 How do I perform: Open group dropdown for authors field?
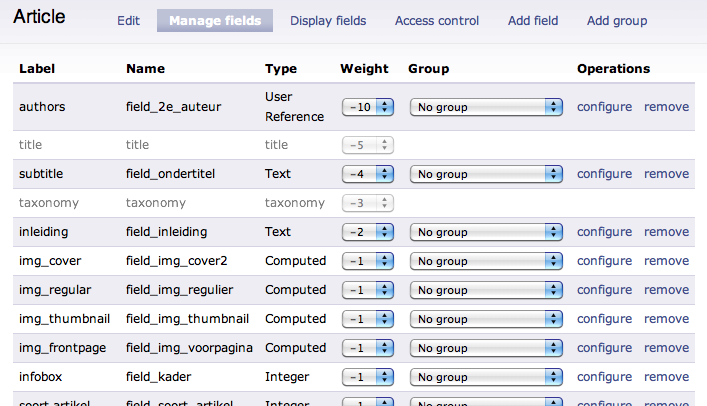486,107
